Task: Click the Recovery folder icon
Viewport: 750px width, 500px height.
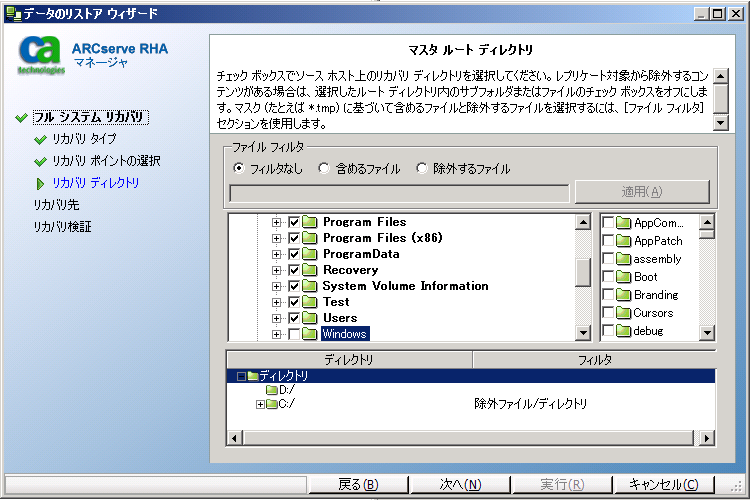Action: tap(309, 270)
